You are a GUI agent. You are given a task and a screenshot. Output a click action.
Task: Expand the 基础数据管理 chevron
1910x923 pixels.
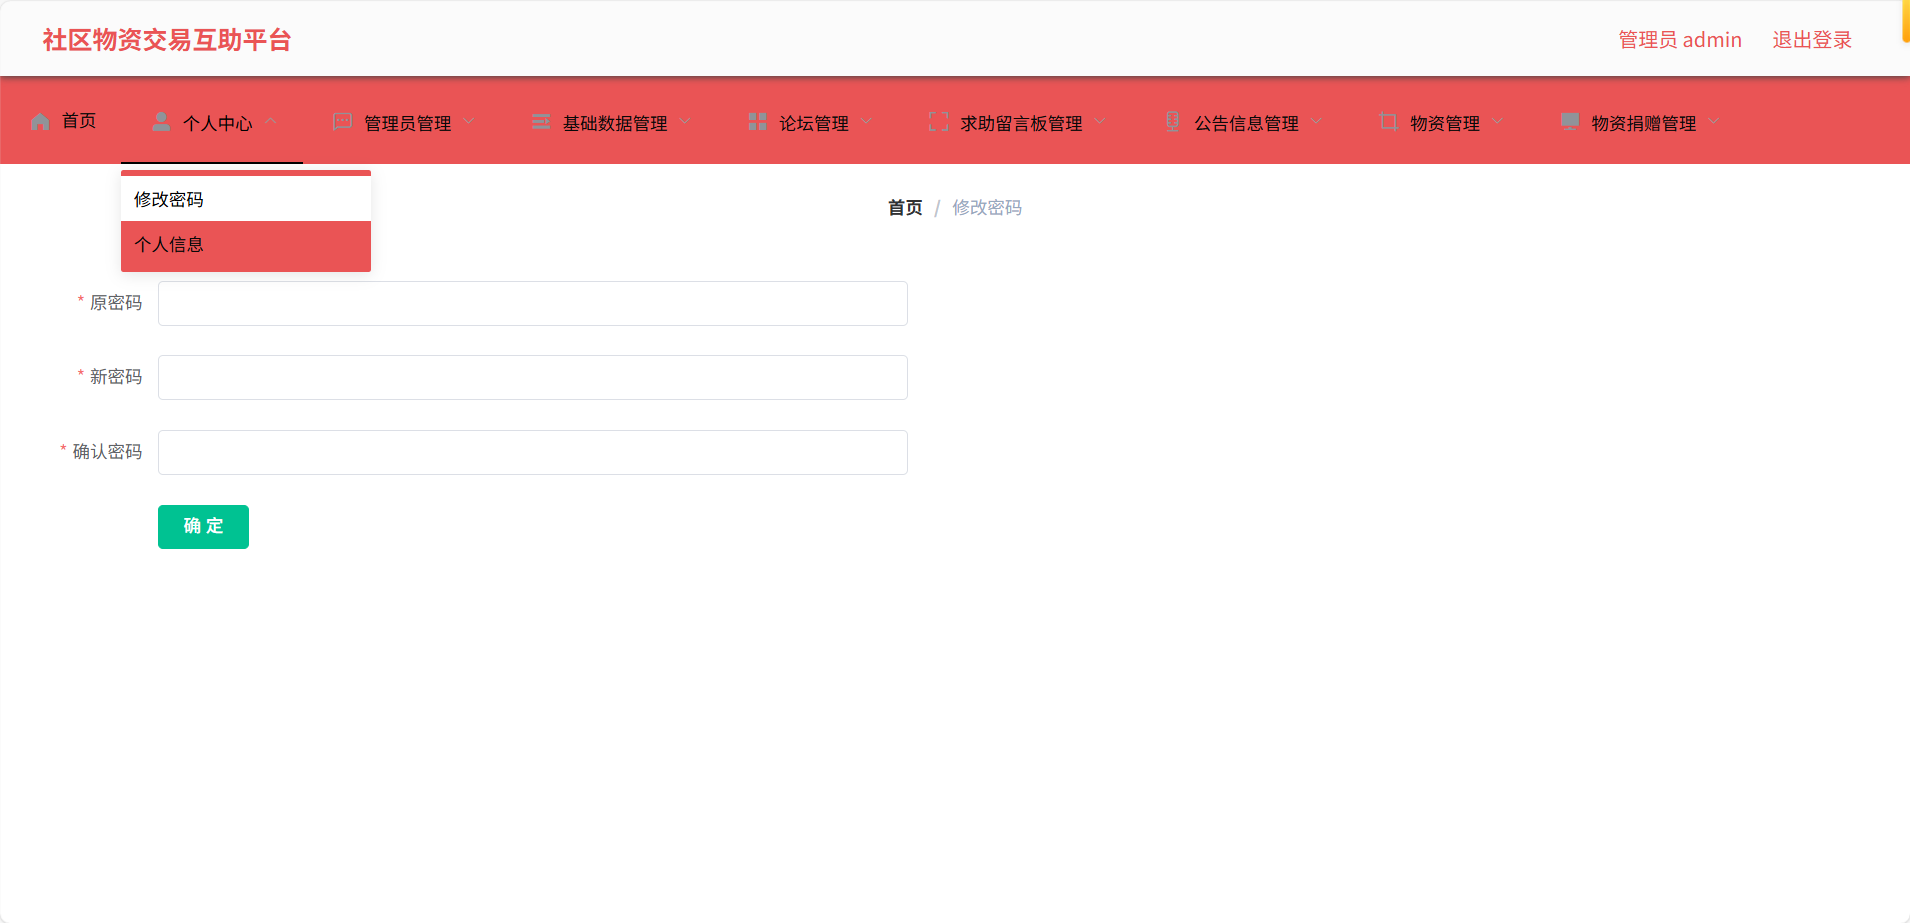(685, 122)
